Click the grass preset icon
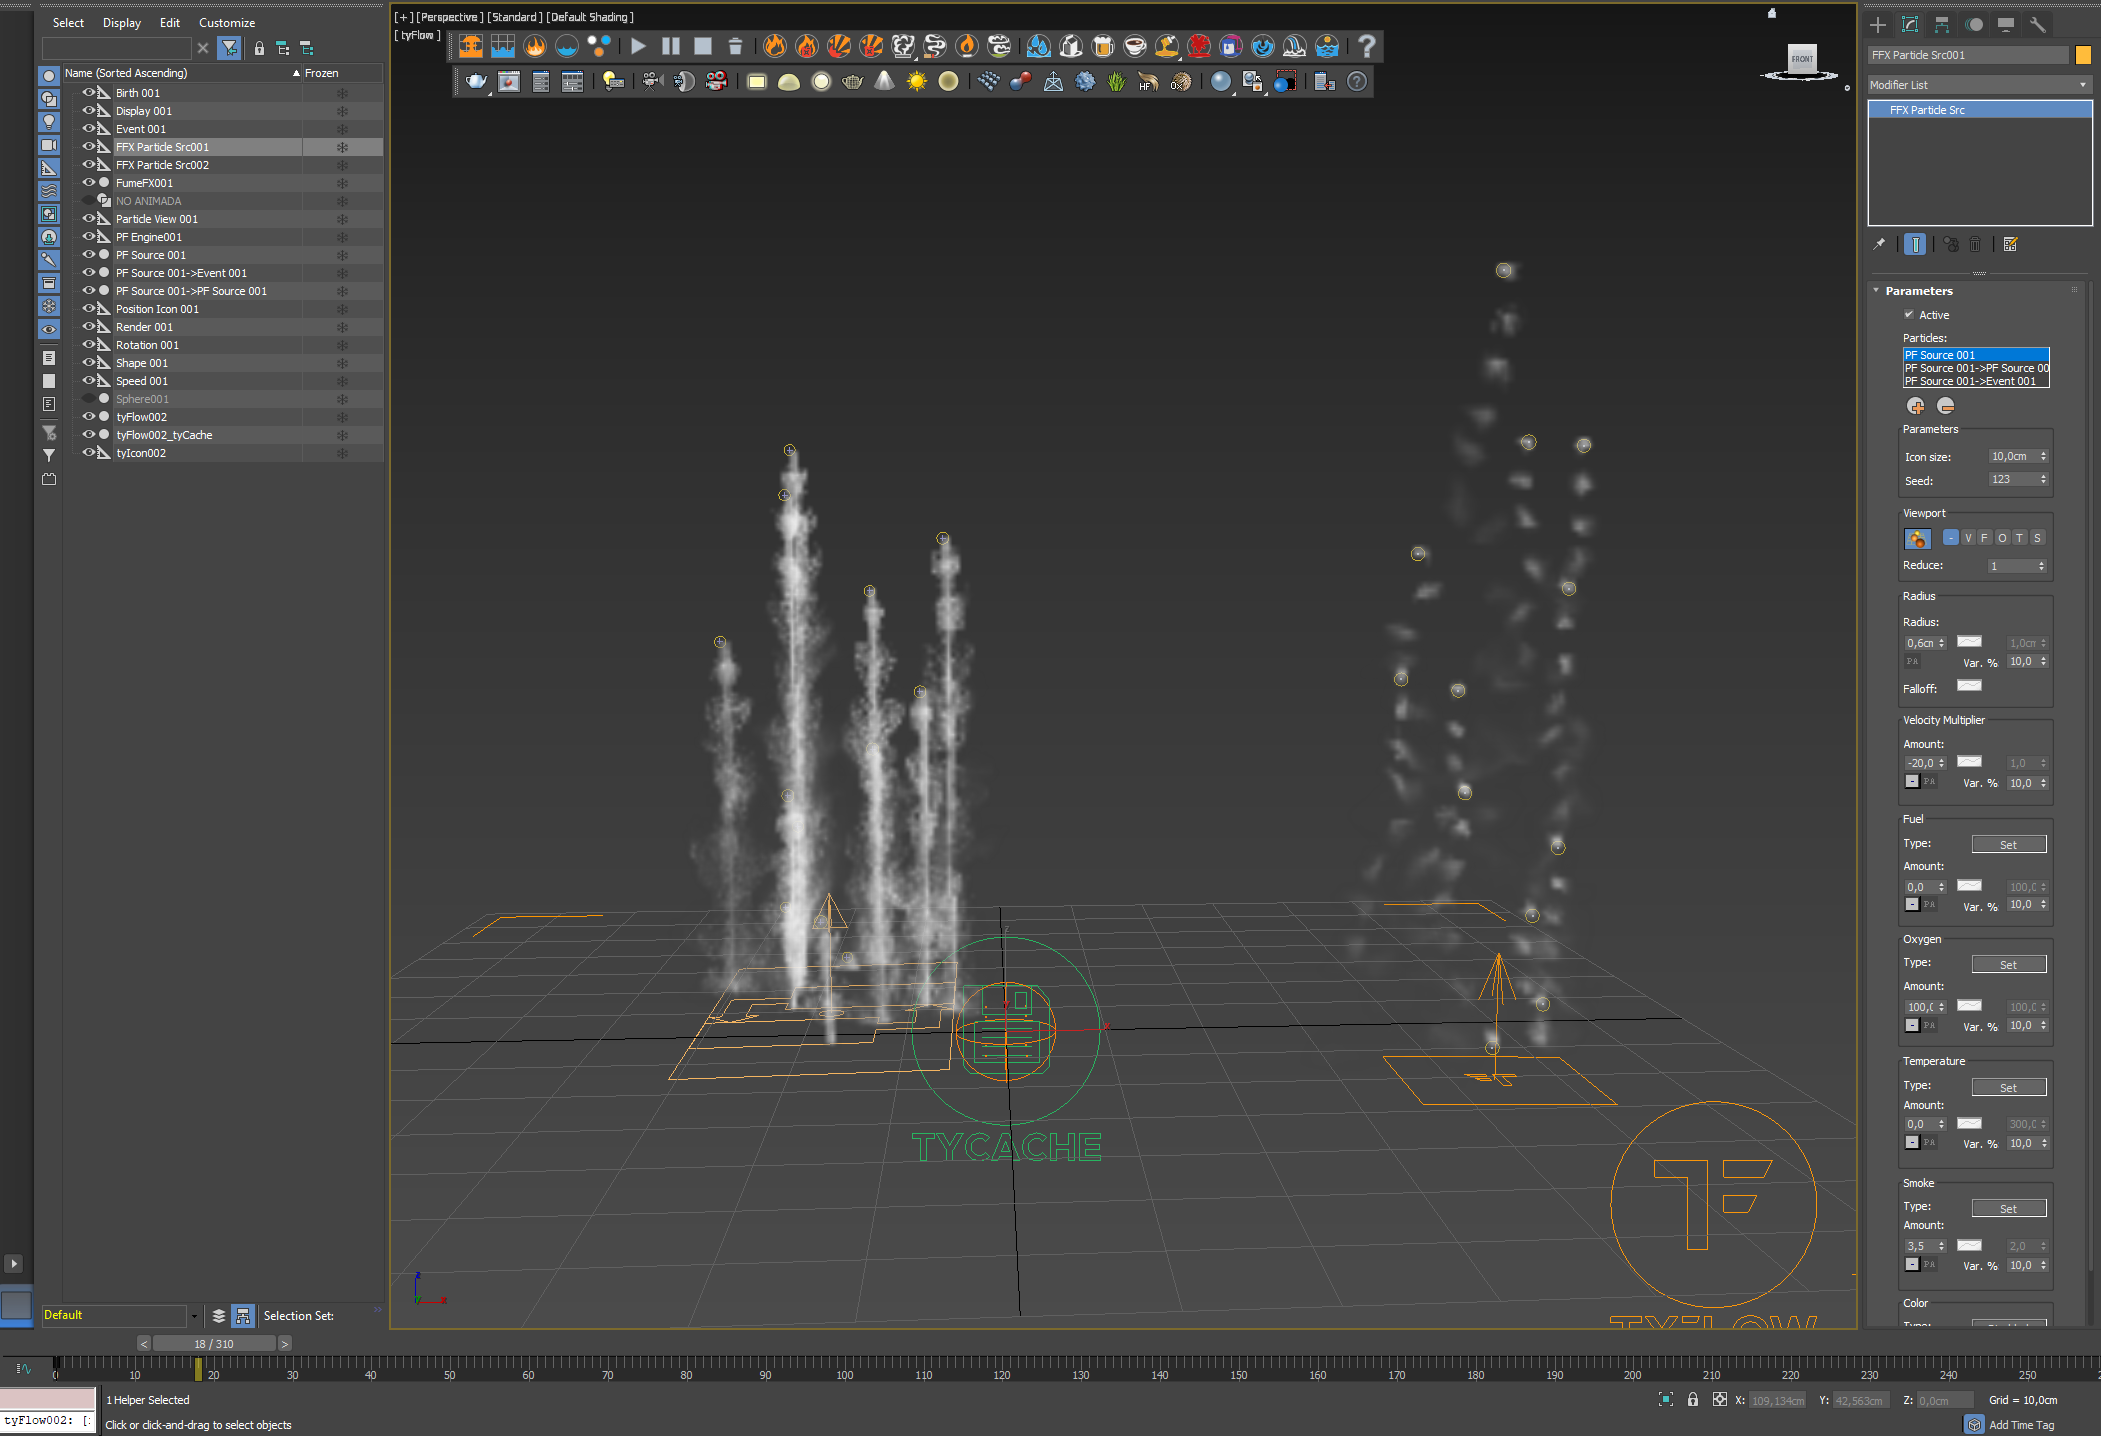The width and height of the screenshot is (2101, 1436). coord(1116,82)
